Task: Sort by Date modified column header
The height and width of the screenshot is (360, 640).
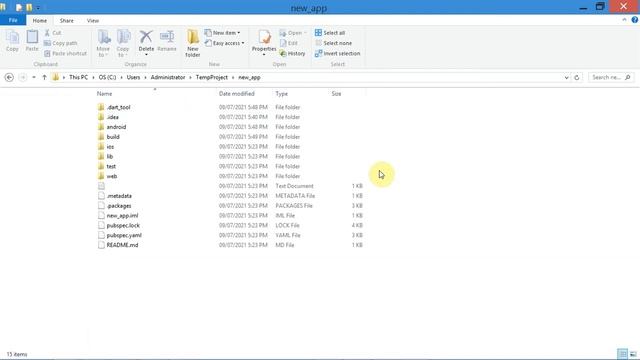Action: (237, 93)
